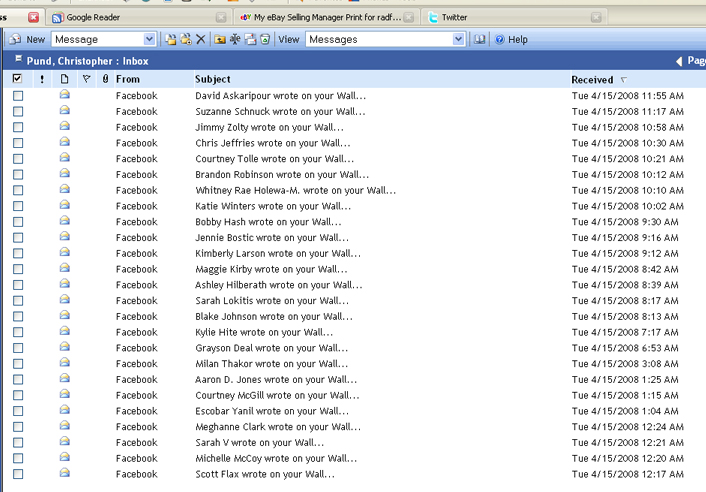The height and width of the screenshot is (492, 706).
Task: Click envelope icon of Chris Jeffries message
Action: coord(65,142)
